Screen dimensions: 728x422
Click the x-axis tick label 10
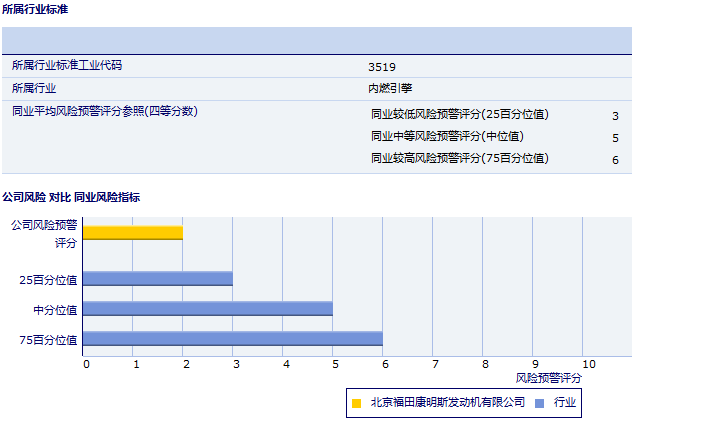[588, 364]
